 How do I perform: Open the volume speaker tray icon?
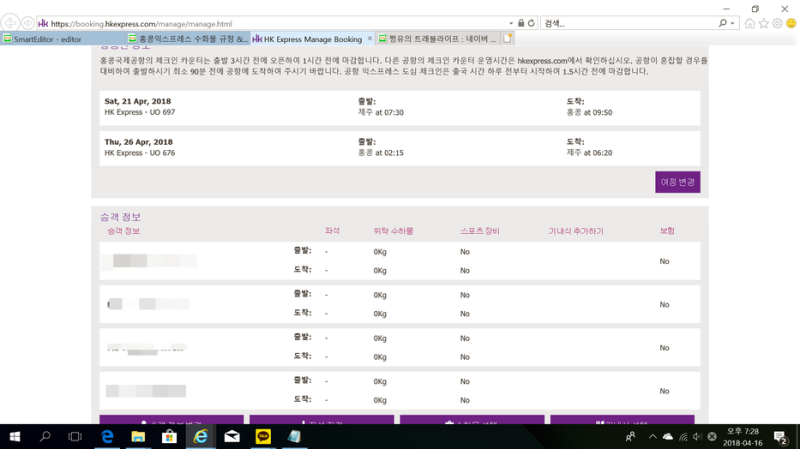697,437
